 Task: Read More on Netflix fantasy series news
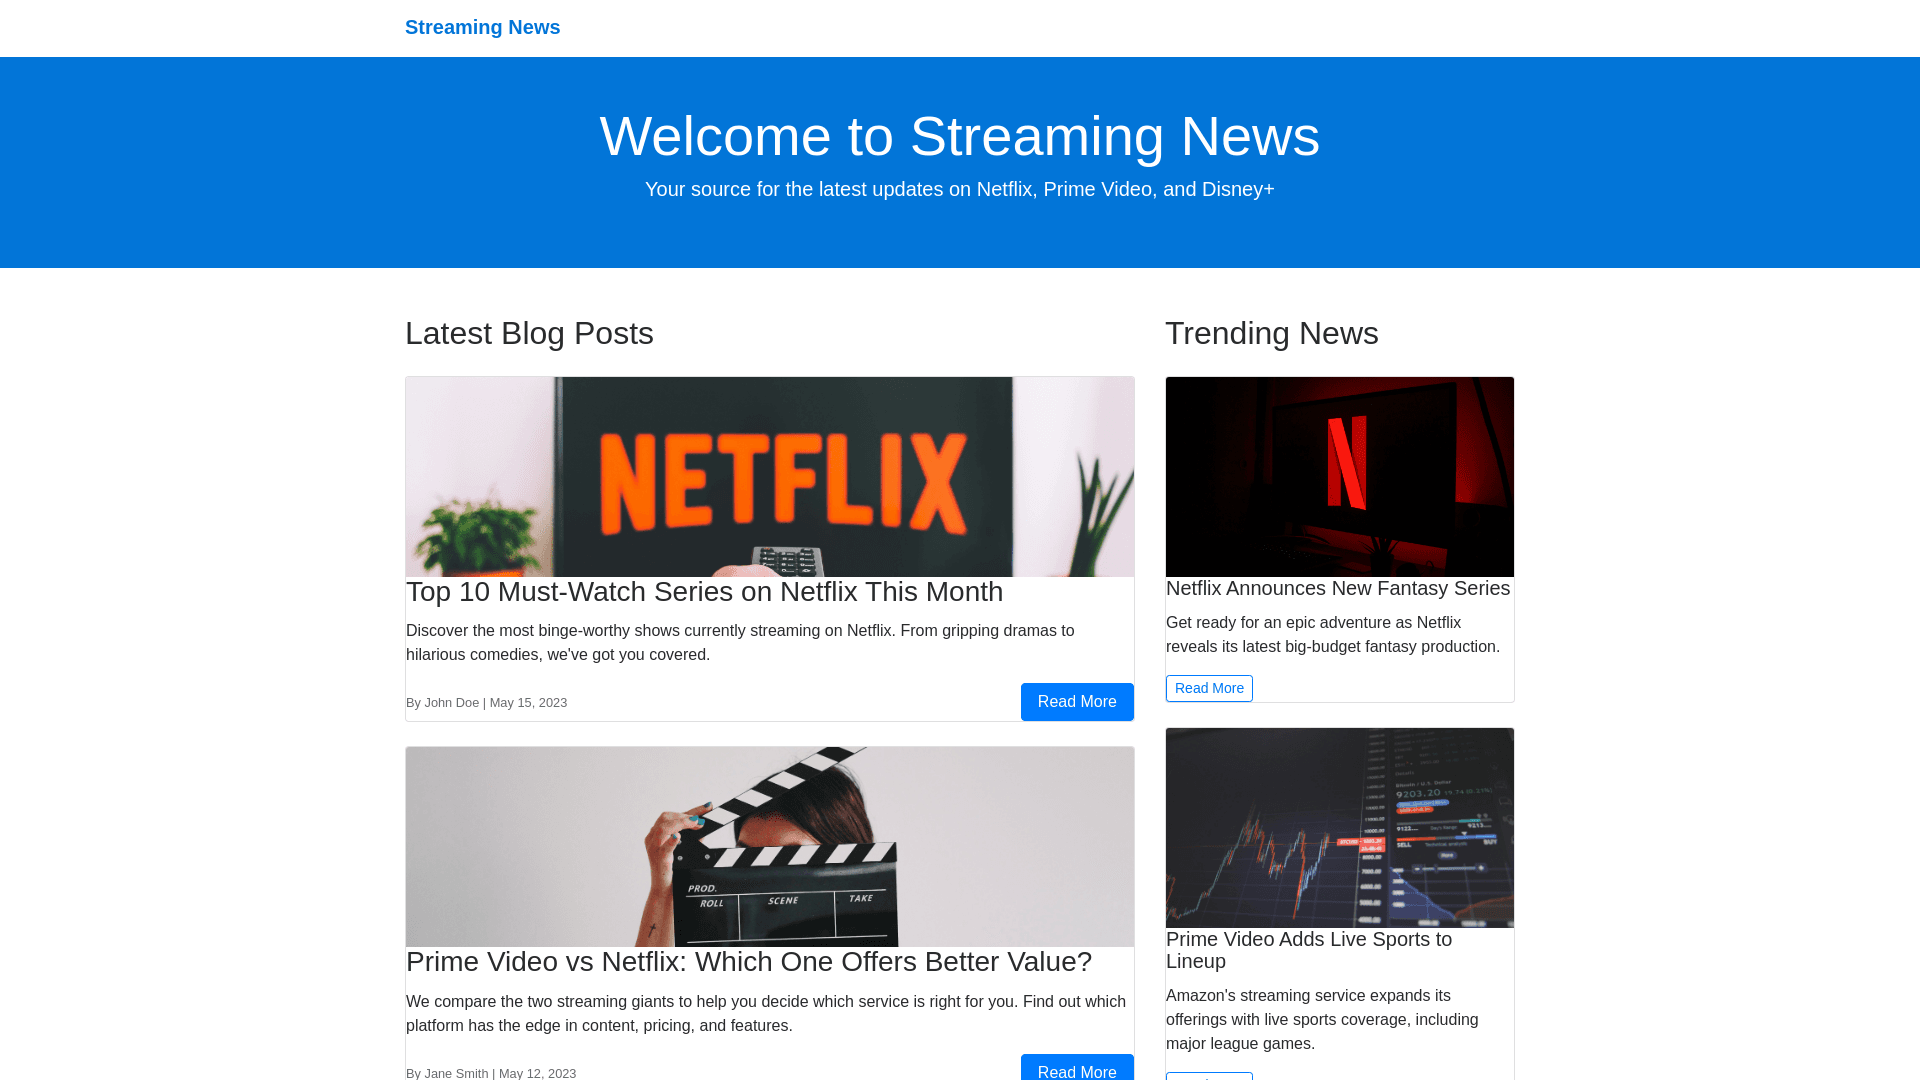1208,688
